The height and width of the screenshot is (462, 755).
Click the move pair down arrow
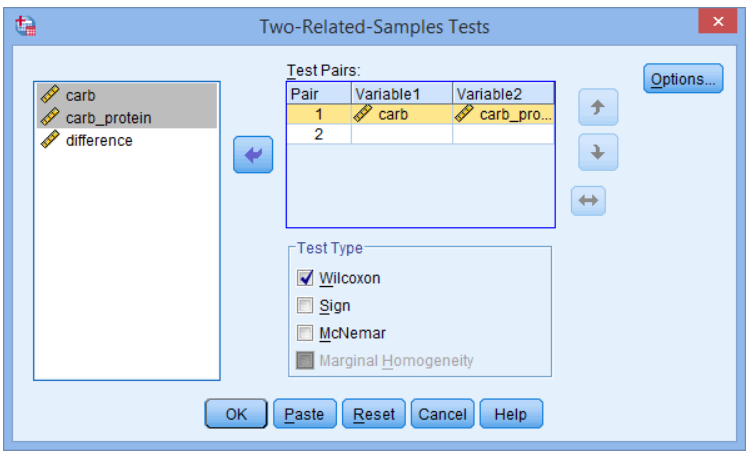[598, 152]
